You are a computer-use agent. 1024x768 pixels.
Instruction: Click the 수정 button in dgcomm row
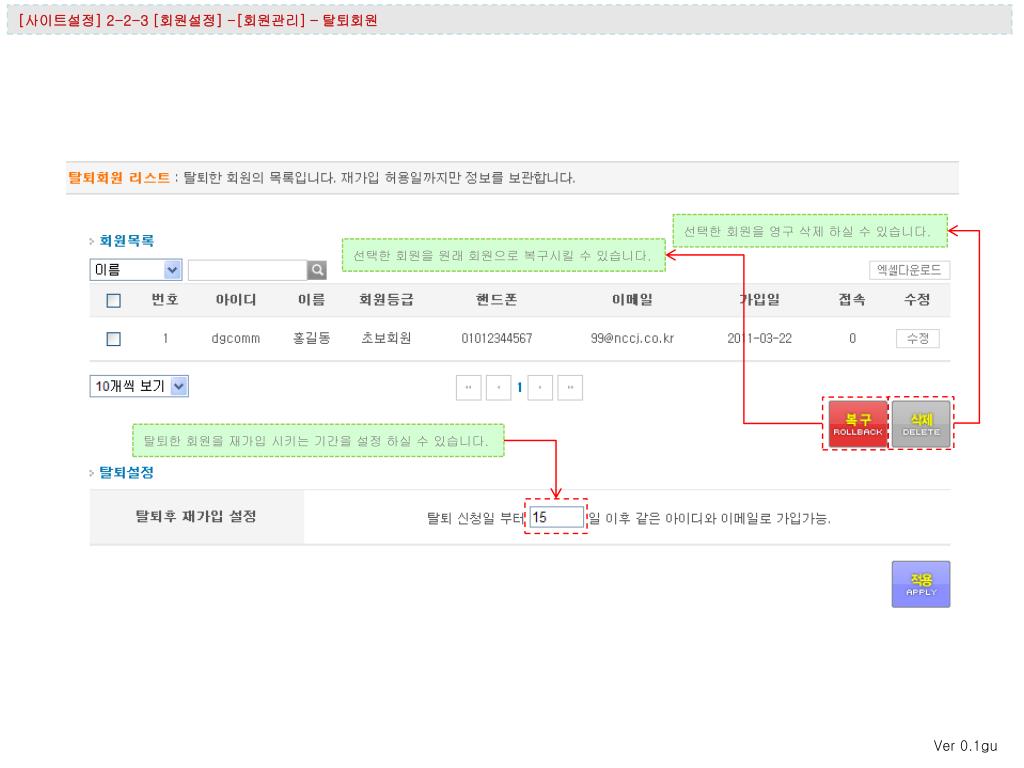(918, 338)
